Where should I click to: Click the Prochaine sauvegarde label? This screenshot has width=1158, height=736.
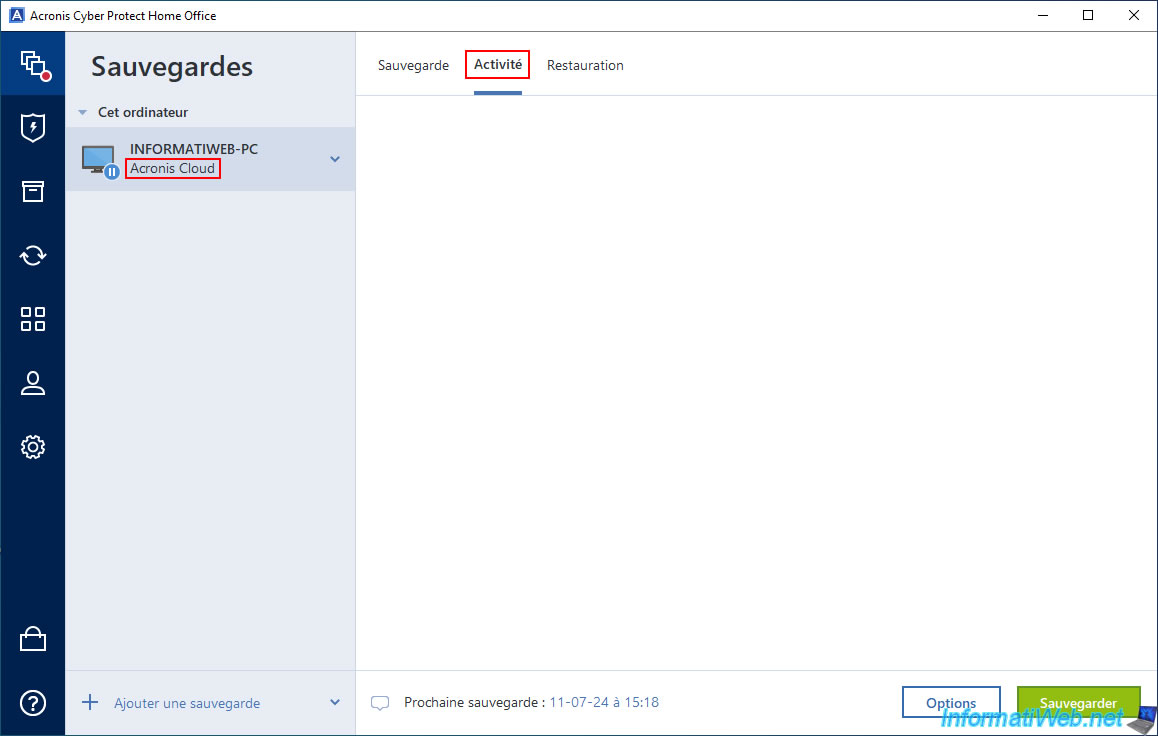pos(474,702)
